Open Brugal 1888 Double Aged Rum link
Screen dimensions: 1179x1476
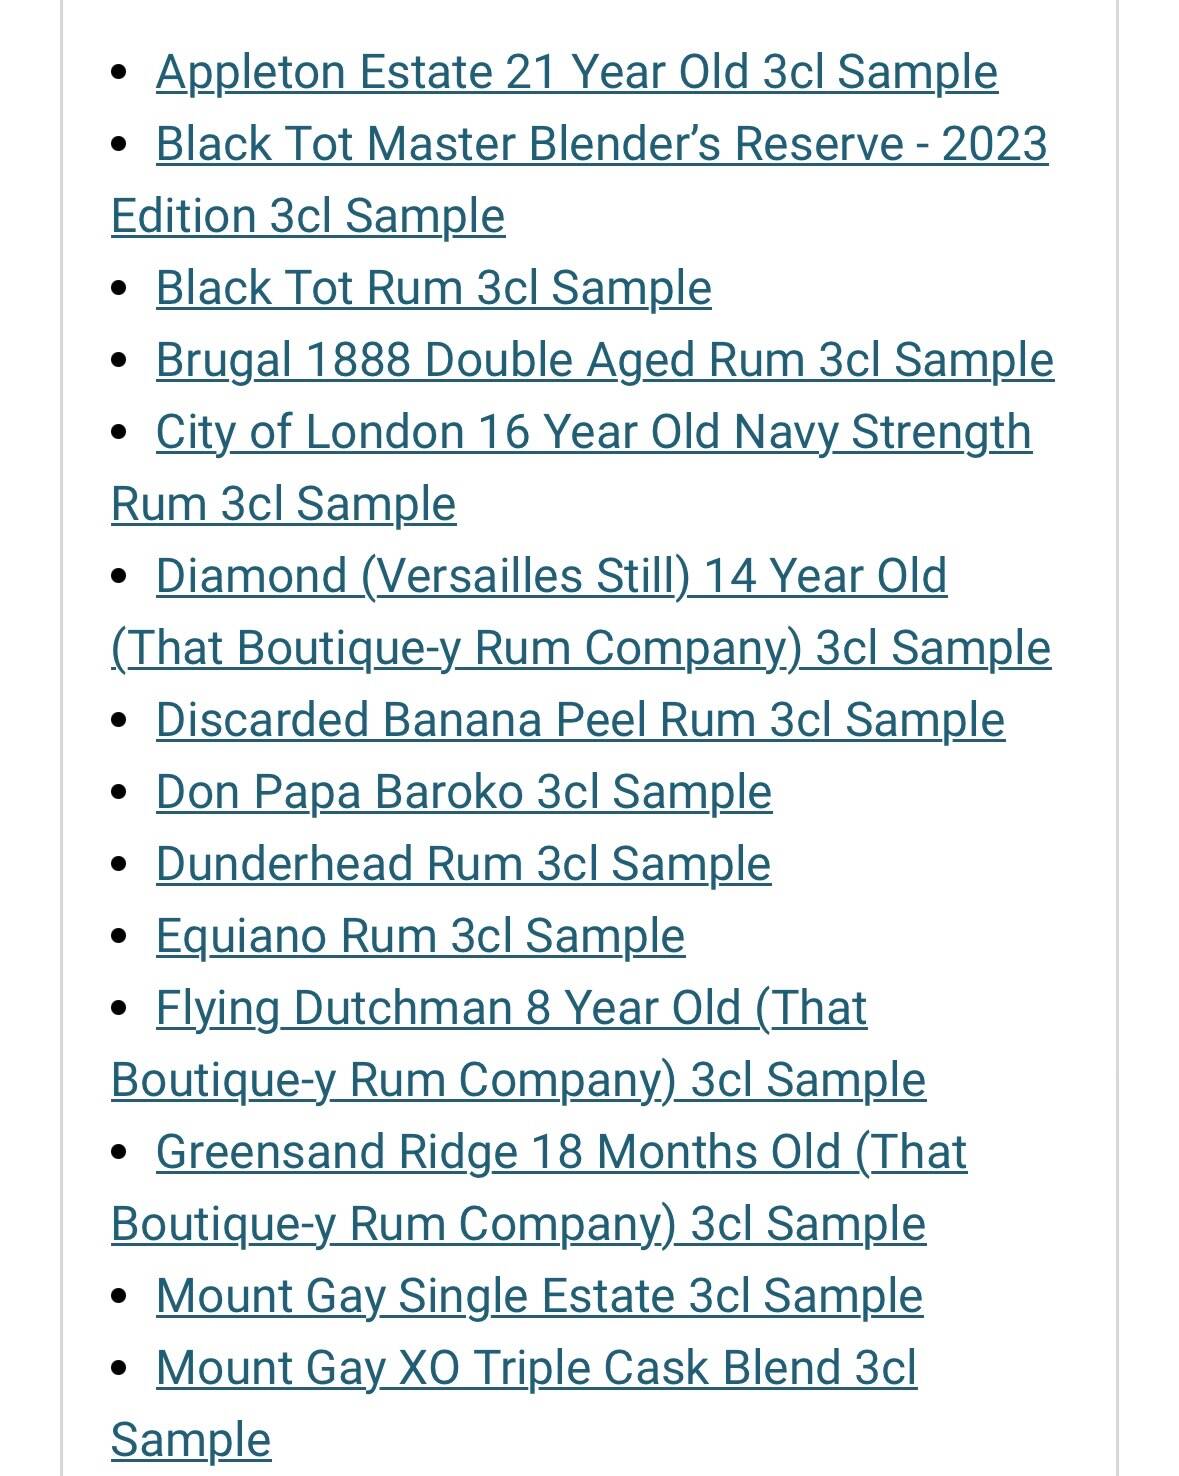point(605,360)
